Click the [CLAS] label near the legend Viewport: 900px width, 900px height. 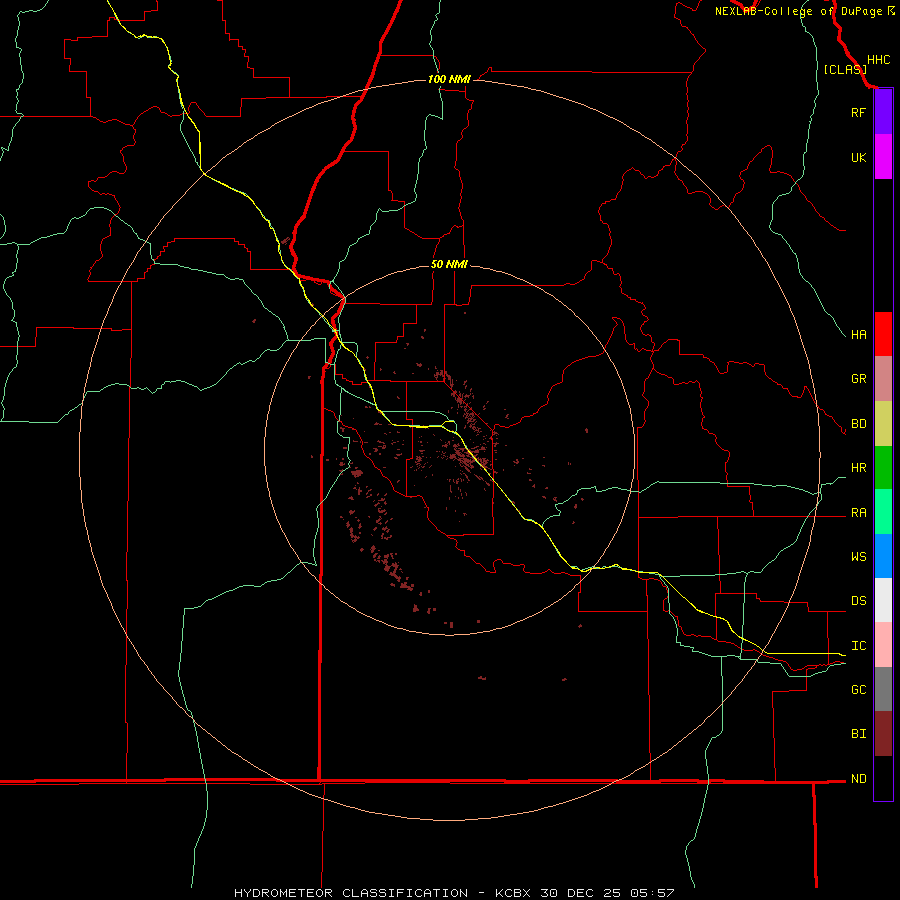point(845,69)
